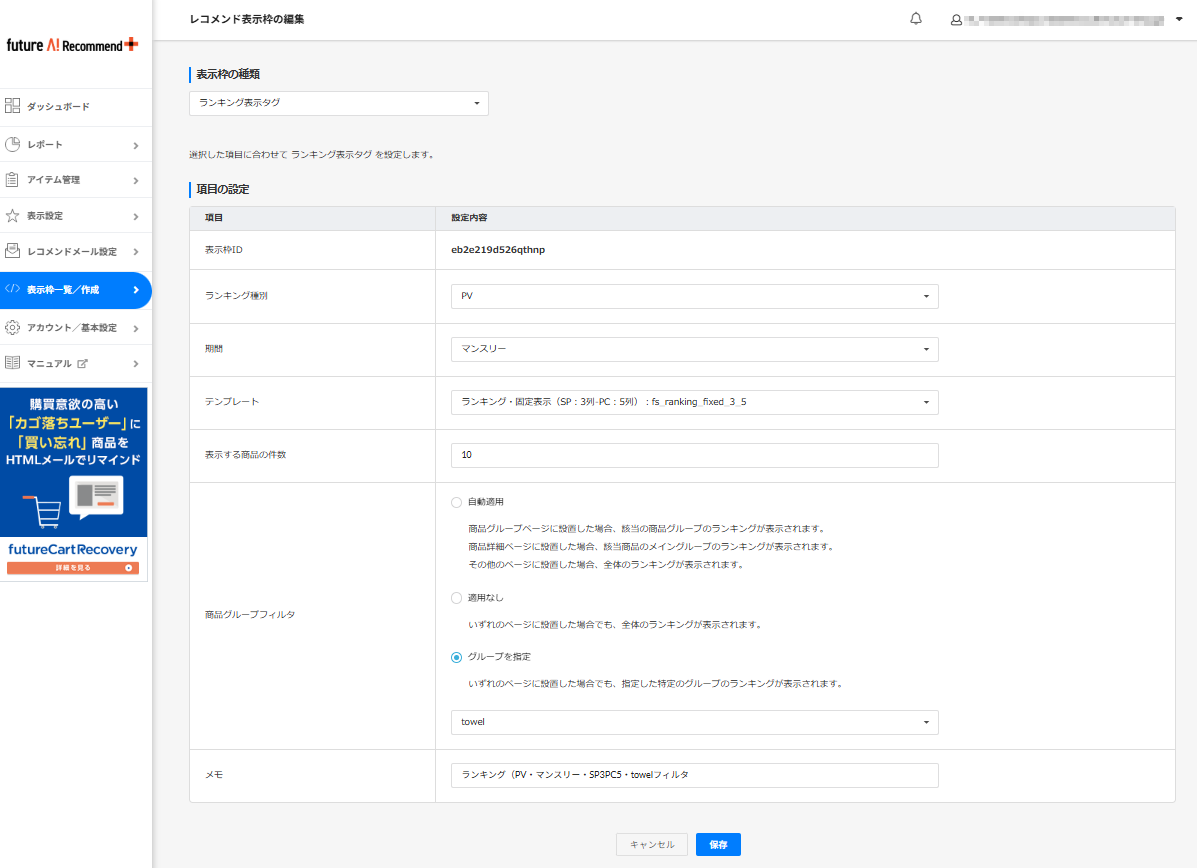
Task: Click the report pie chart icon
Action: [x=13, y=145]
